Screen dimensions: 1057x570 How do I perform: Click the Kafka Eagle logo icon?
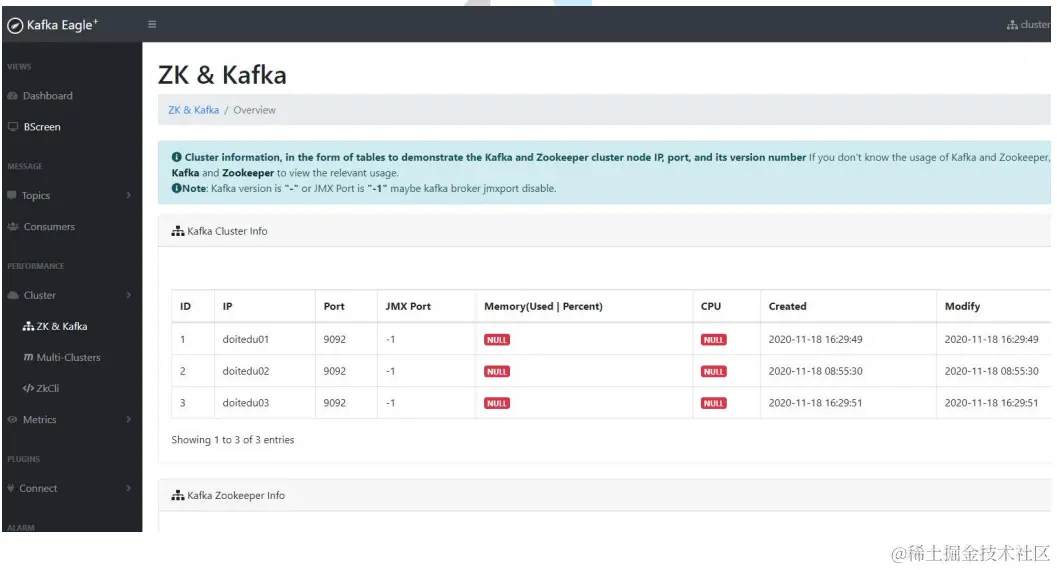coord(15,26)
